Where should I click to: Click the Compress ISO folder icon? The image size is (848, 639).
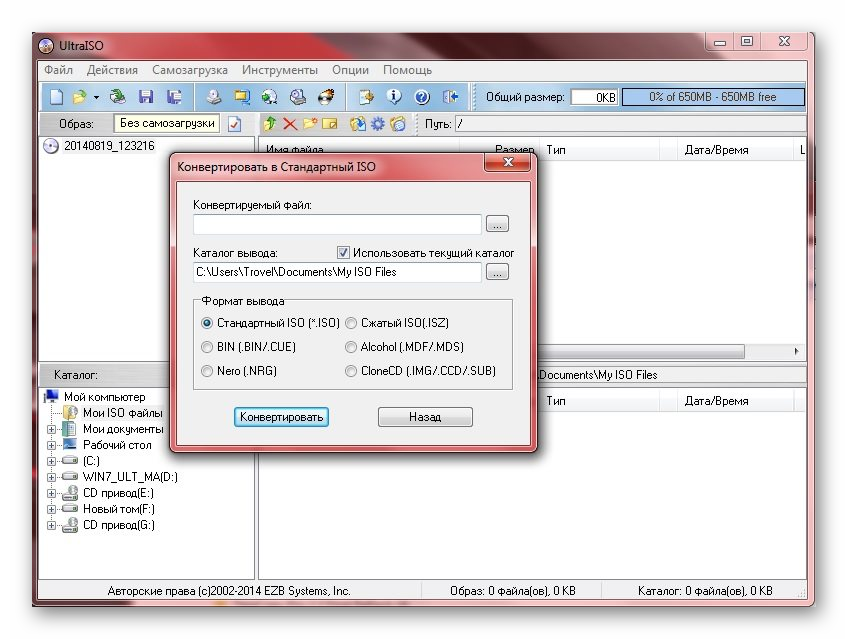click(242, 97)
